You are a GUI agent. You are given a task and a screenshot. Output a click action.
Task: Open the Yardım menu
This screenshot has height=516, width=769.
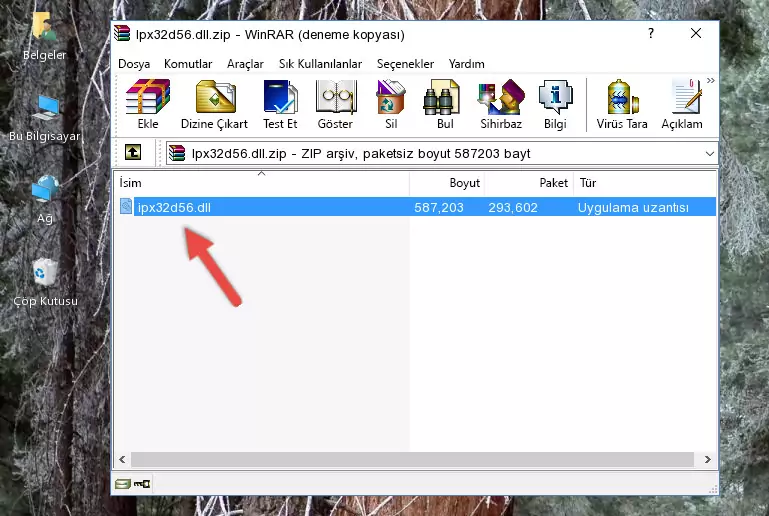(466, 64)
